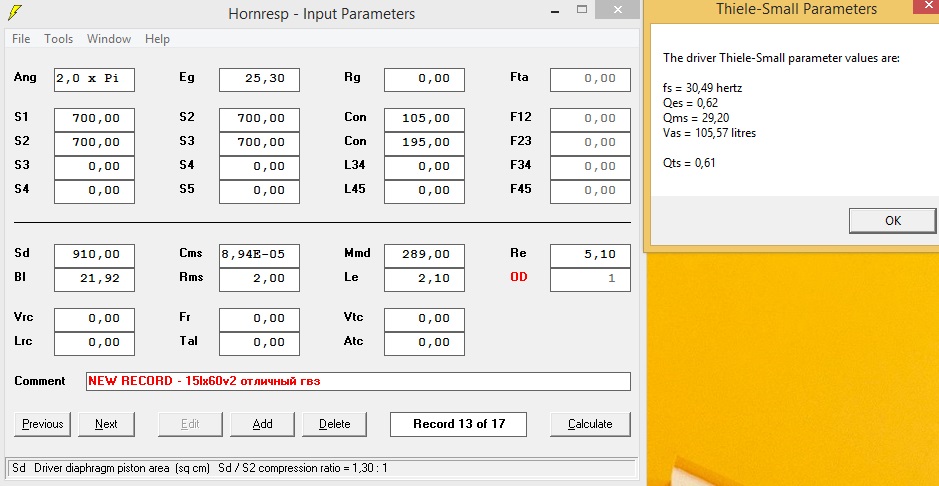Click the F23 input field
The image size is (939, 486).
pos(590,144)
